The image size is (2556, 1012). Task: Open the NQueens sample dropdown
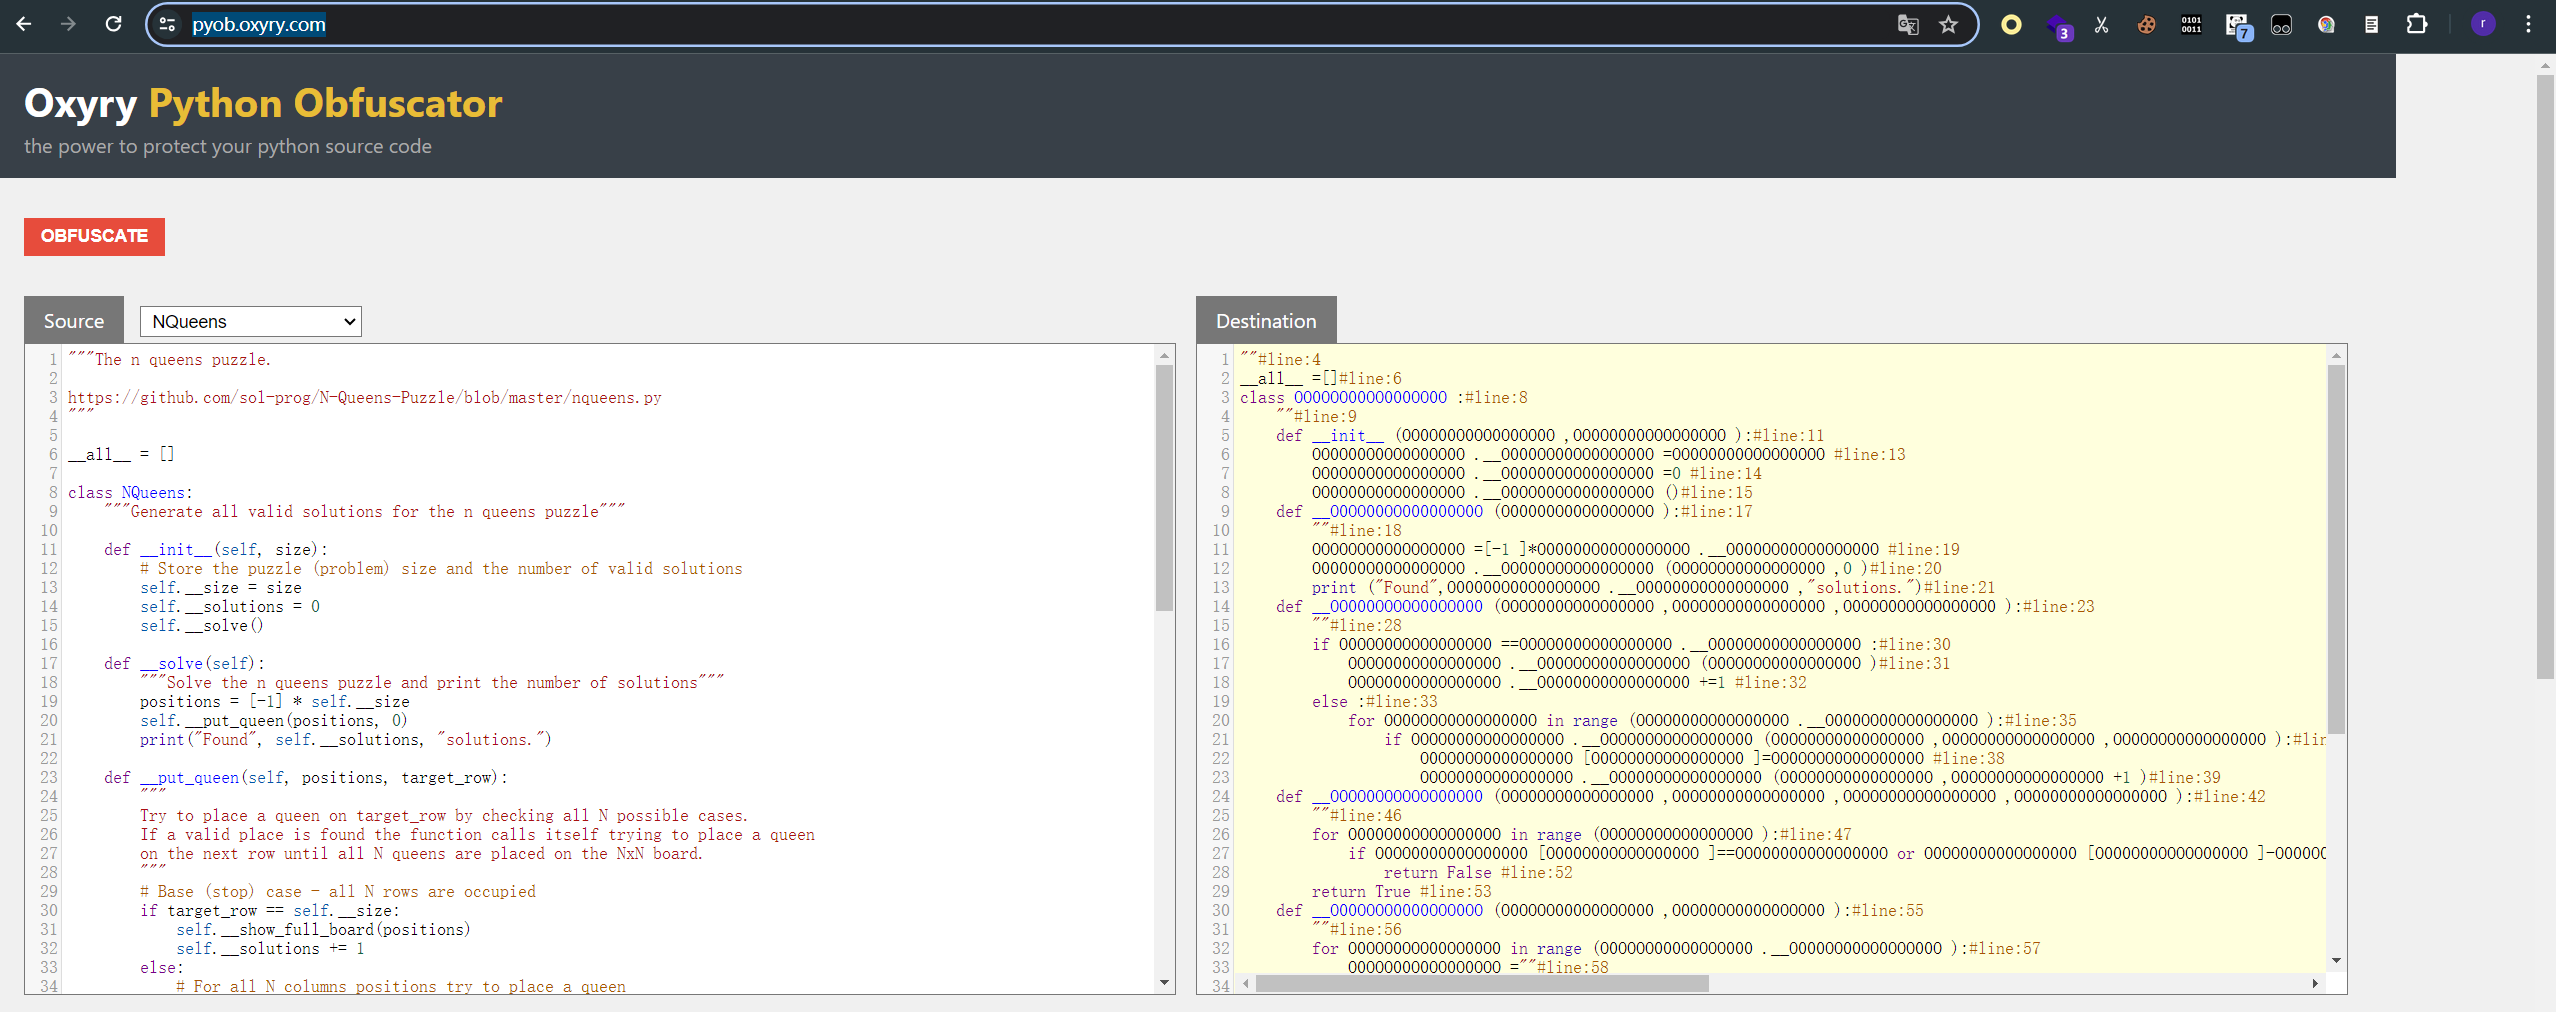point(250,322)
